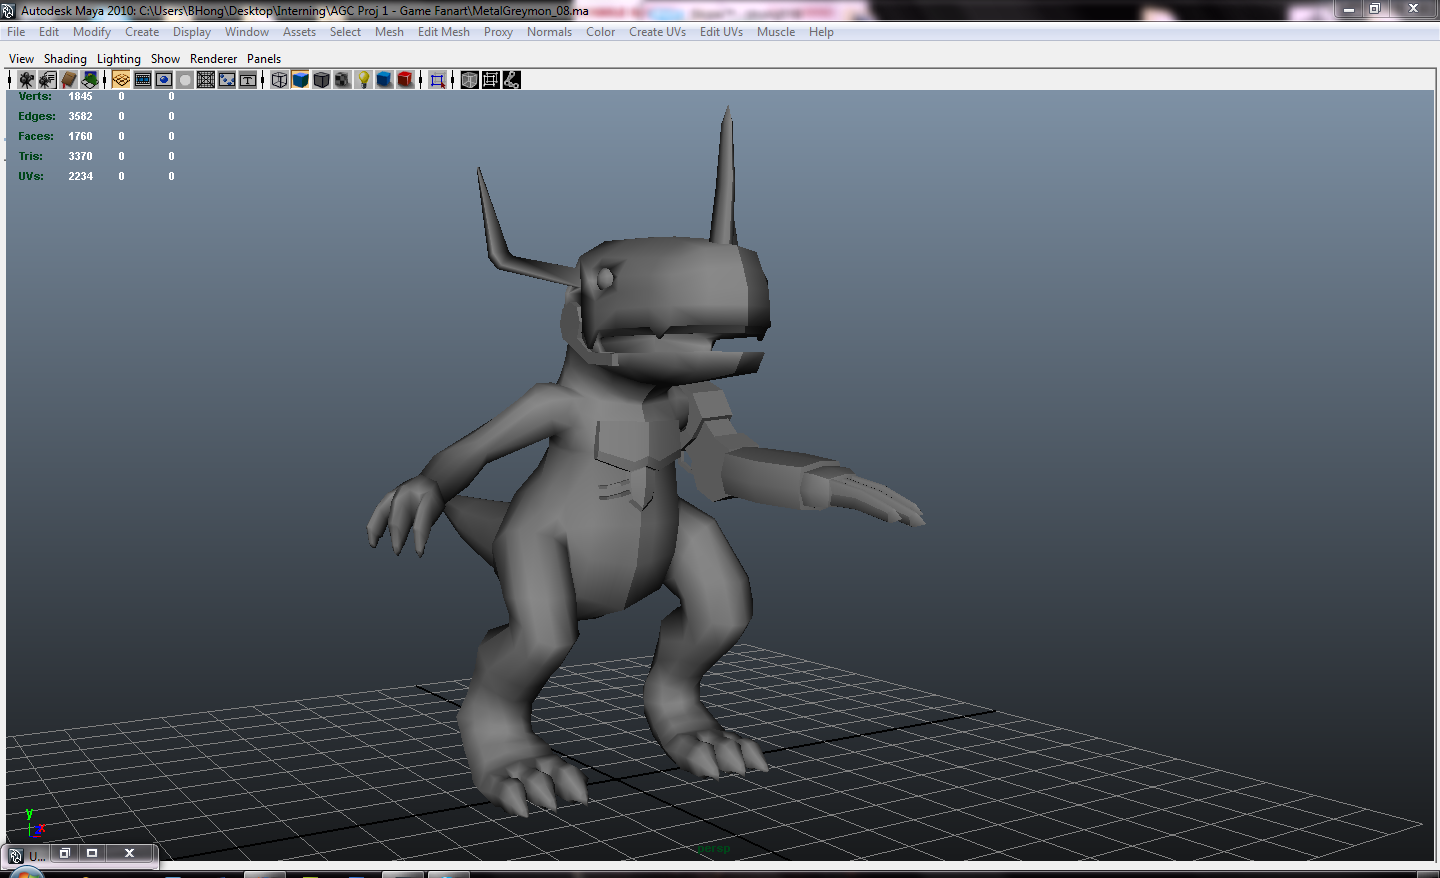Open the Assets menu
Image resolution: width=1440 pixels, height=878 pixels.
[x=299, y=32]
